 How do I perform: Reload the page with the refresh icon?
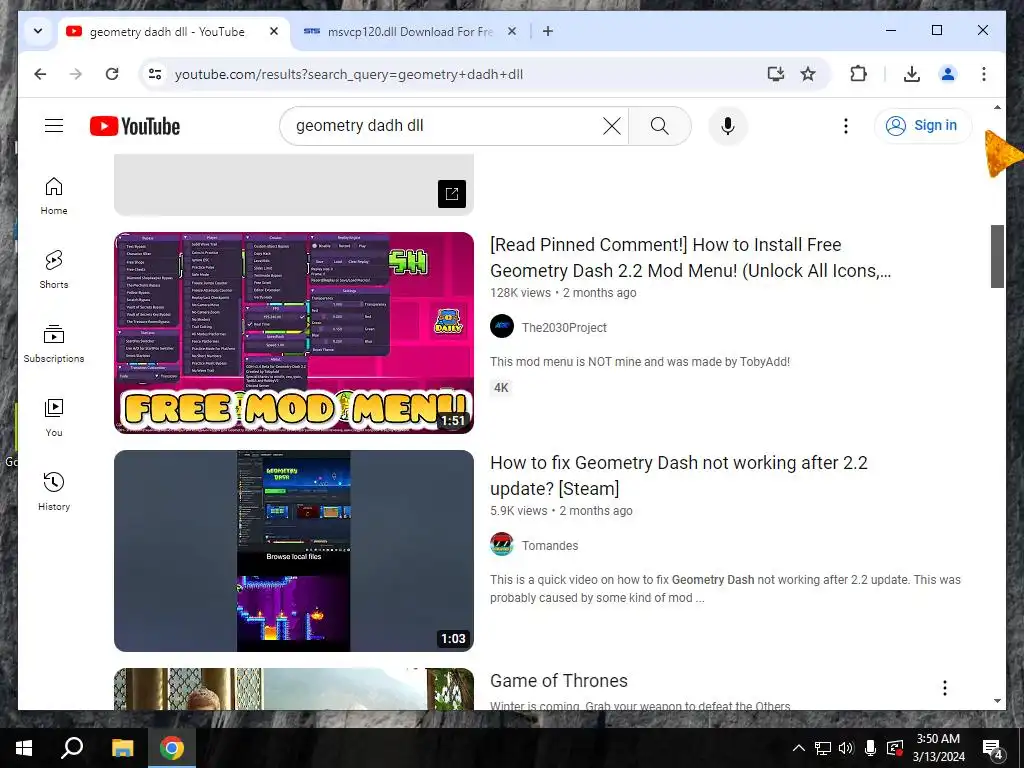[112, 74]
